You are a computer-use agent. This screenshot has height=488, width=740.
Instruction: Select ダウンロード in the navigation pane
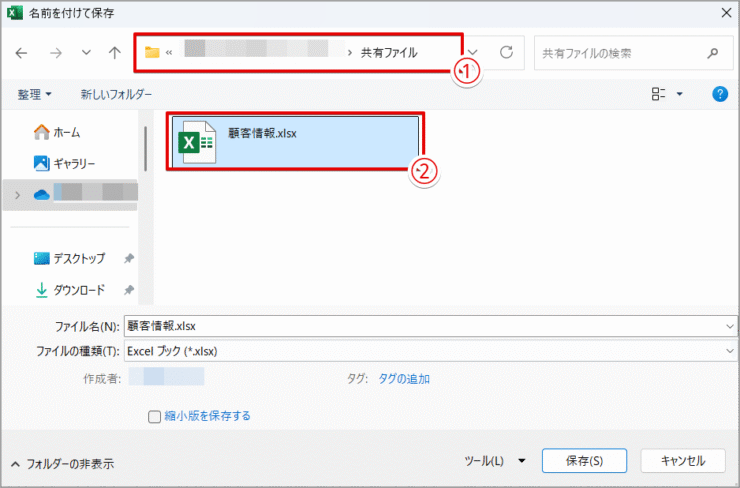click(x=70, y=290)
